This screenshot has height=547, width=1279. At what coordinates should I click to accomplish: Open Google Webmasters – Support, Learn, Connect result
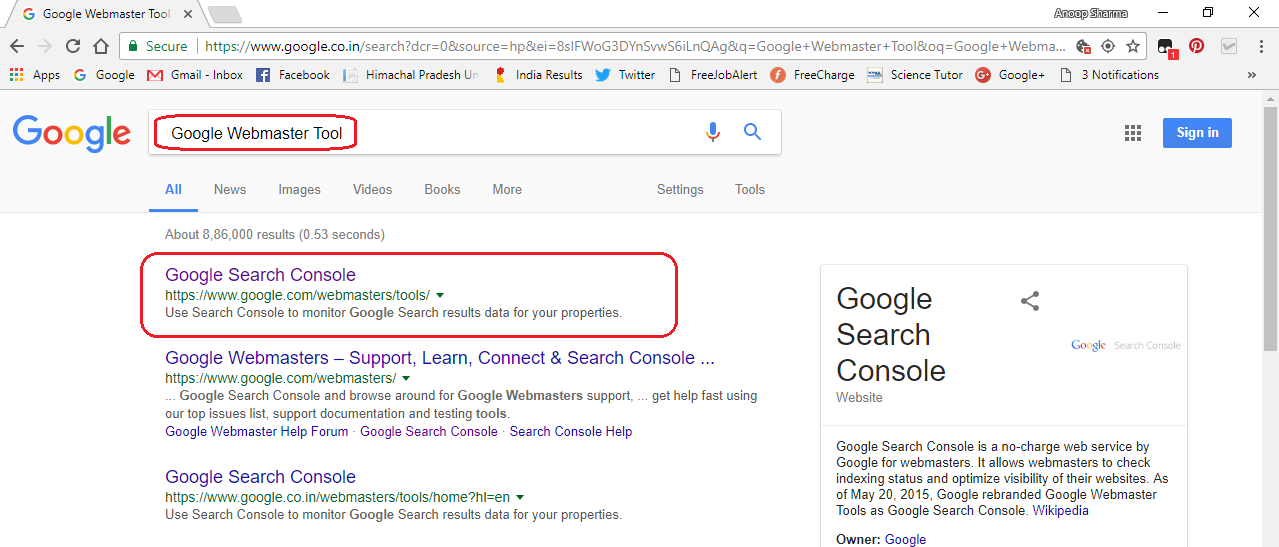pos(440,358)
